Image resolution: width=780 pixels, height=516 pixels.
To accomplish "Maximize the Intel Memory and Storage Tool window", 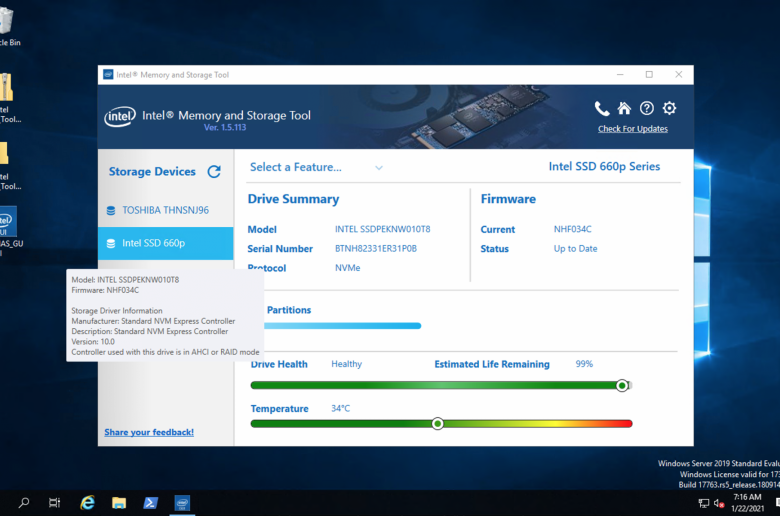I will (649, 75).
